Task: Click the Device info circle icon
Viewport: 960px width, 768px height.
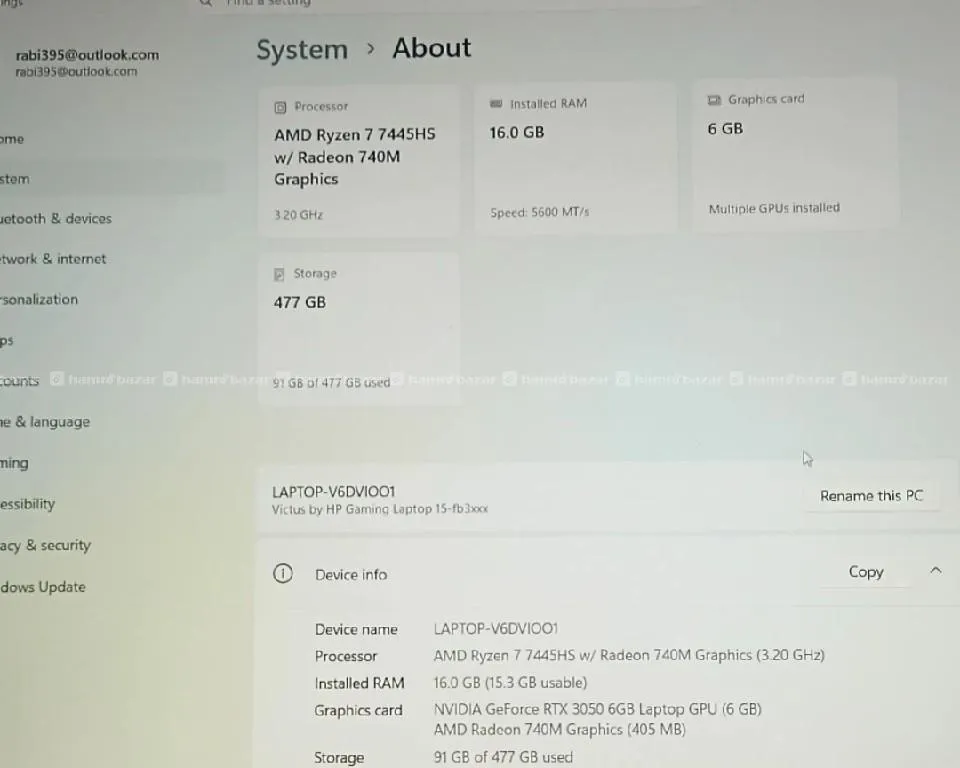Action: point(283,574)
